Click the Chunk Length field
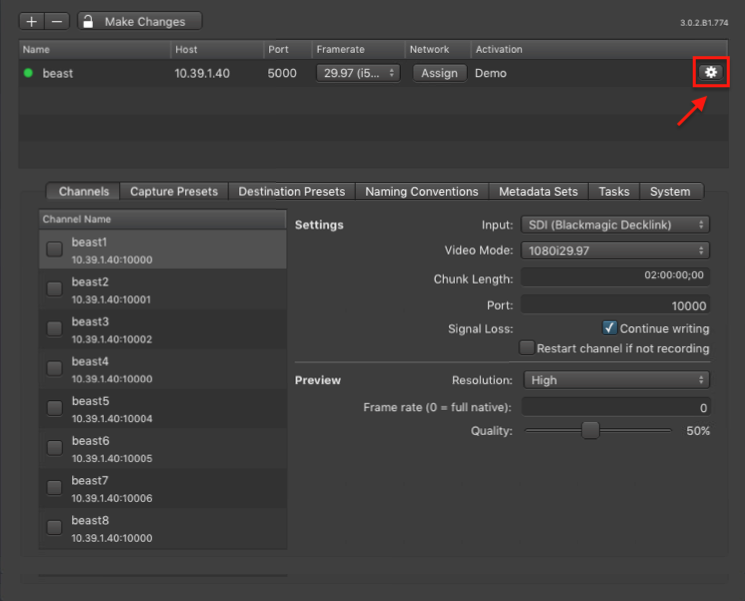Screen dimensions: 745x601 tap(615, 276)
